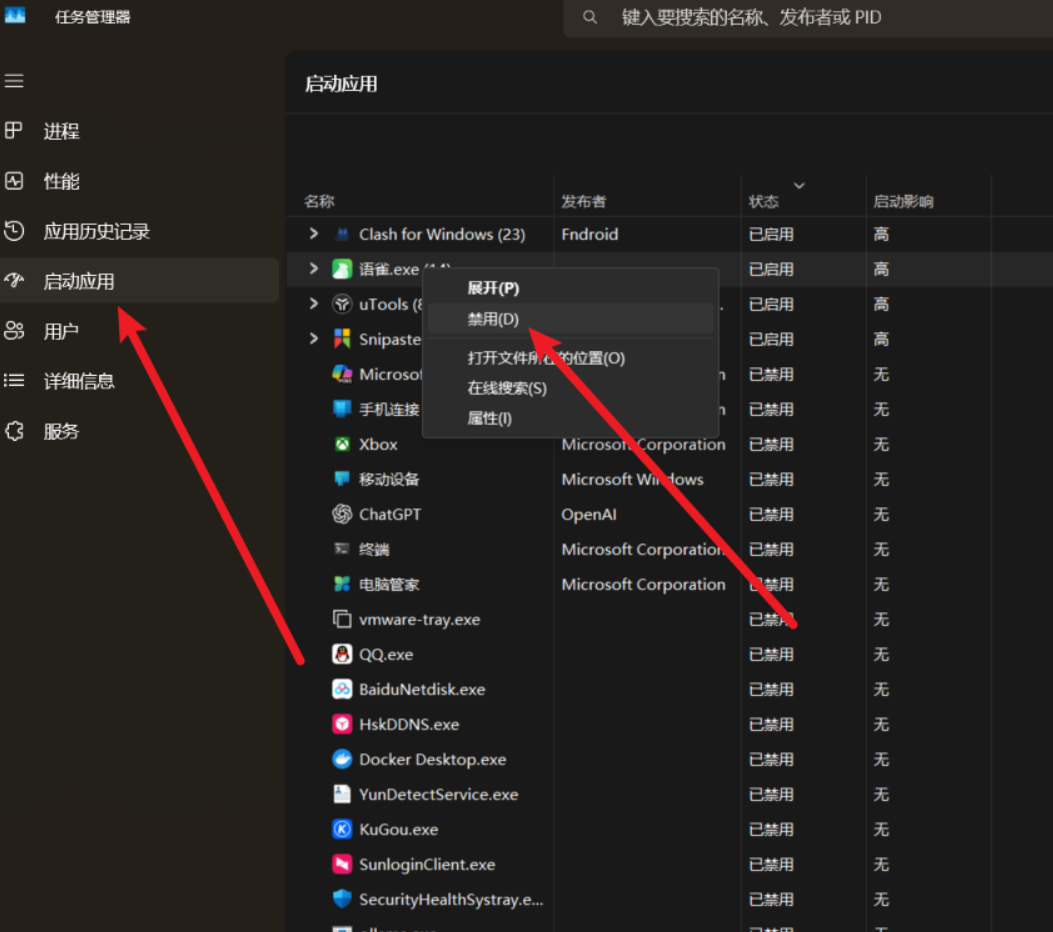1053x932 pixels.
Task: Click the YunDetectService.exe file icon
Action: pos(342,794)
